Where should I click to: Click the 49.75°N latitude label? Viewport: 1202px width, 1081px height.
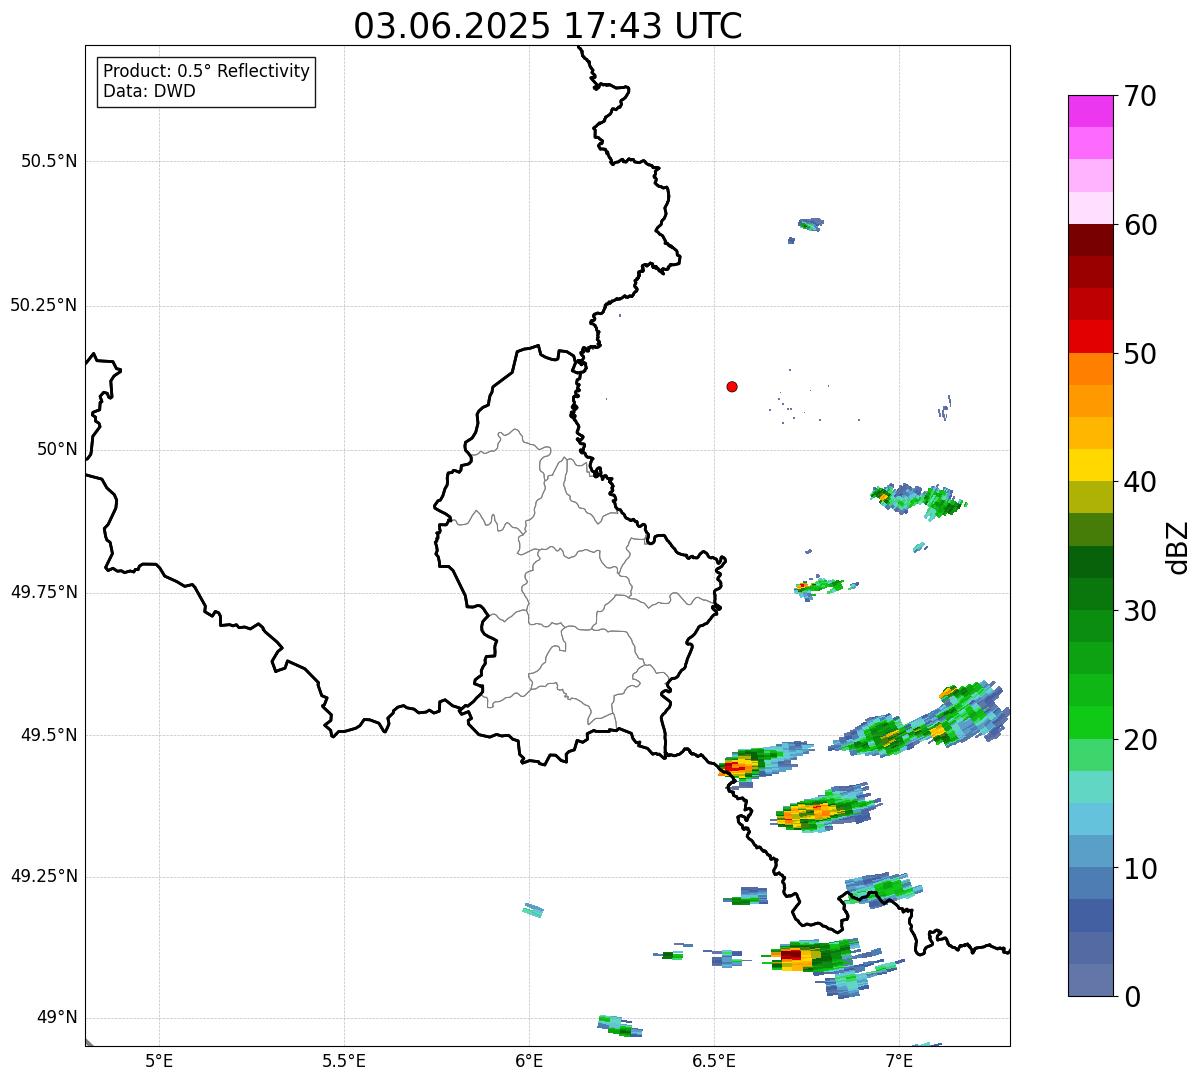point(44,592)
